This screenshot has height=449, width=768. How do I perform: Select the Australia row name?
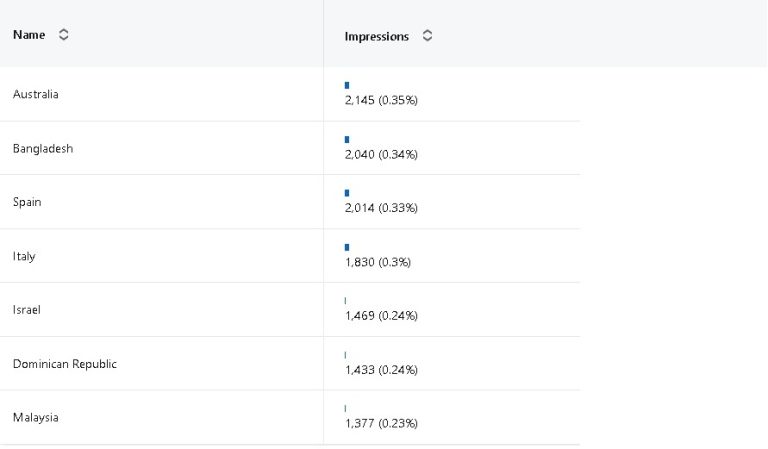click(x=36, y=94)
